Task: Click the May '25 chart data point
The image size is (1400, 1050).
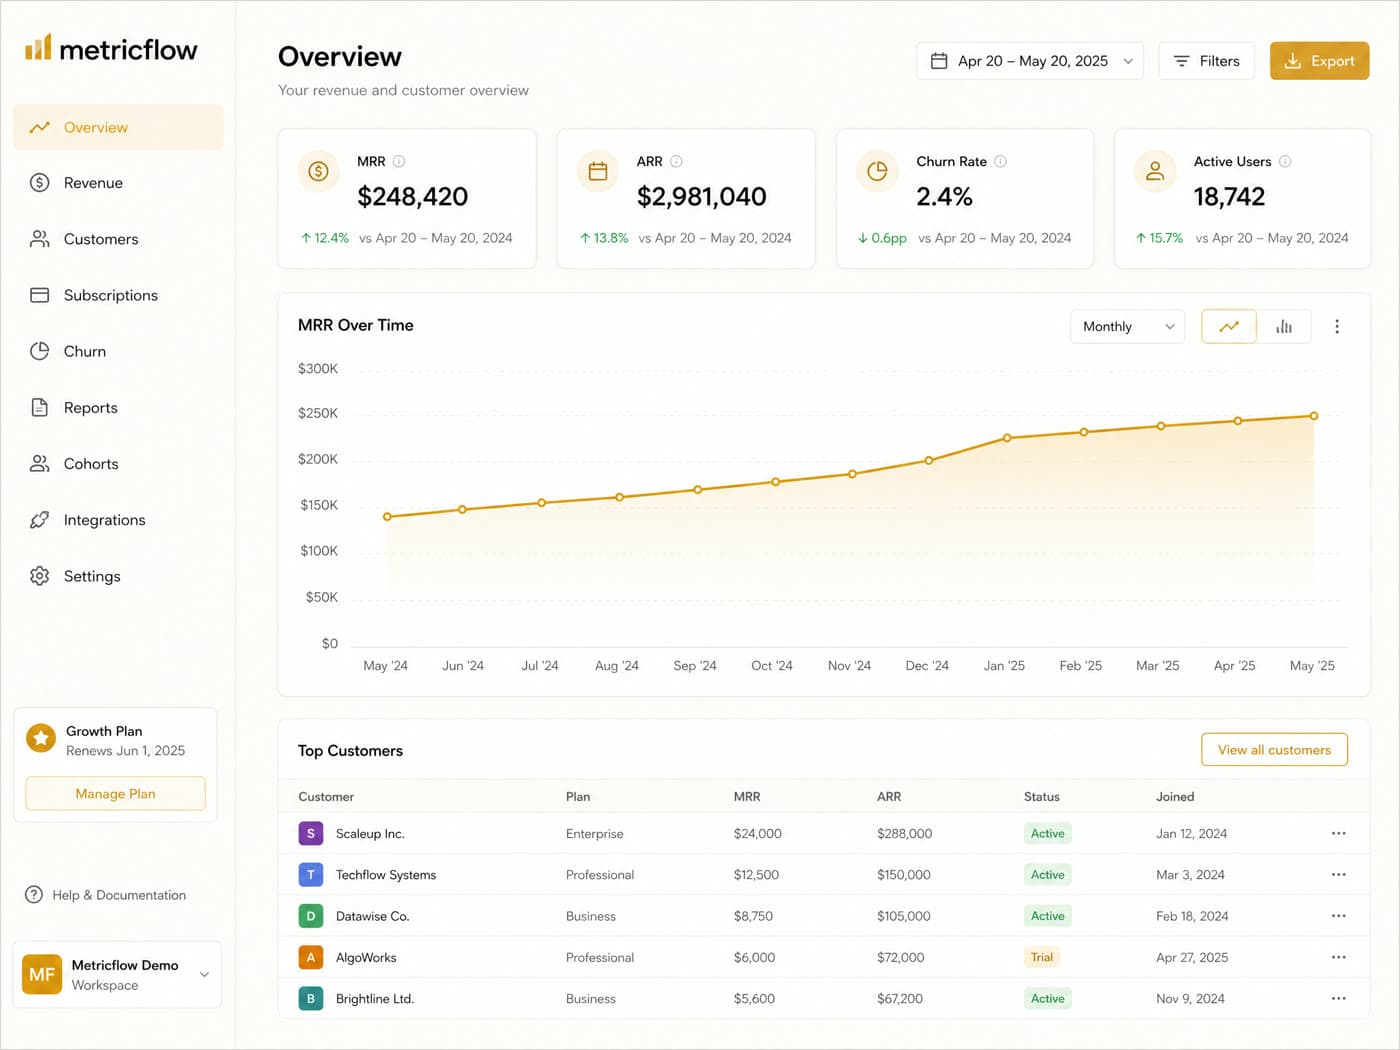Action: pos(1314,416)
